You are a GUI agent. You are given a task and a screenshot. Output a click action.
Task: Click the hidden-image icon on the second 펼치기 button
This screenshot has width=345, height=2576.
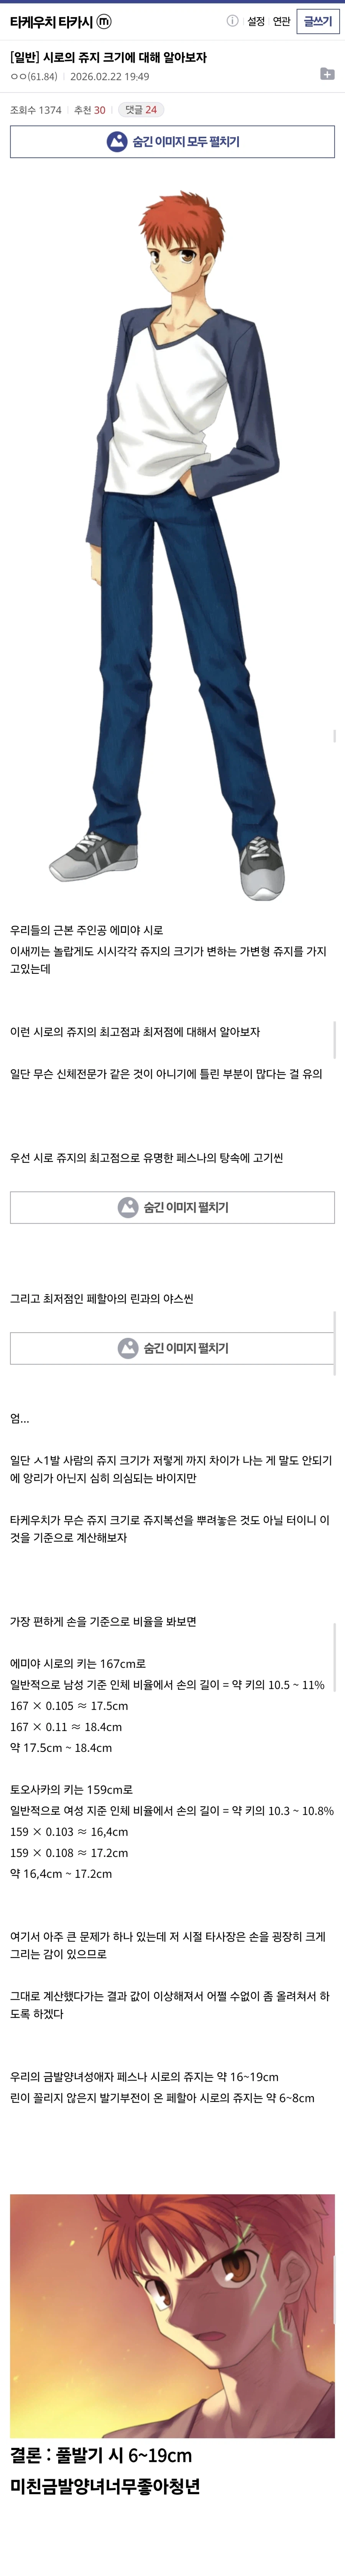127,1347
